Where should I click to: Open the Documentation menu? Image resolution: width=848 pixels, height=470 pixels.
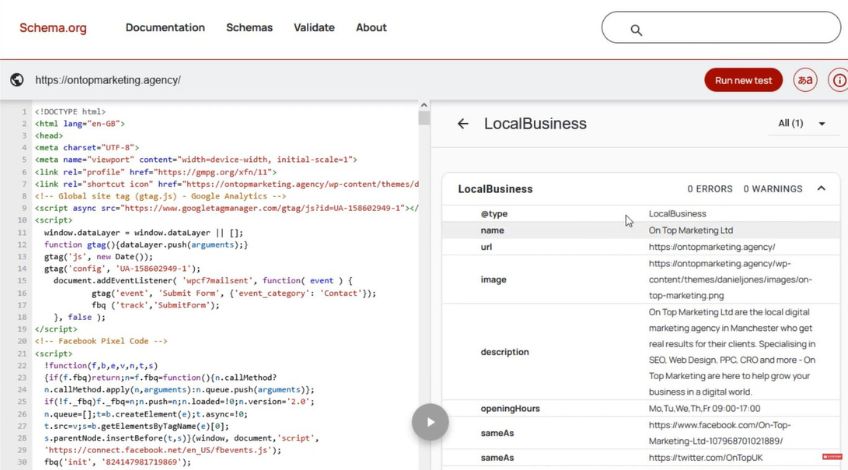tap(165, 28)
